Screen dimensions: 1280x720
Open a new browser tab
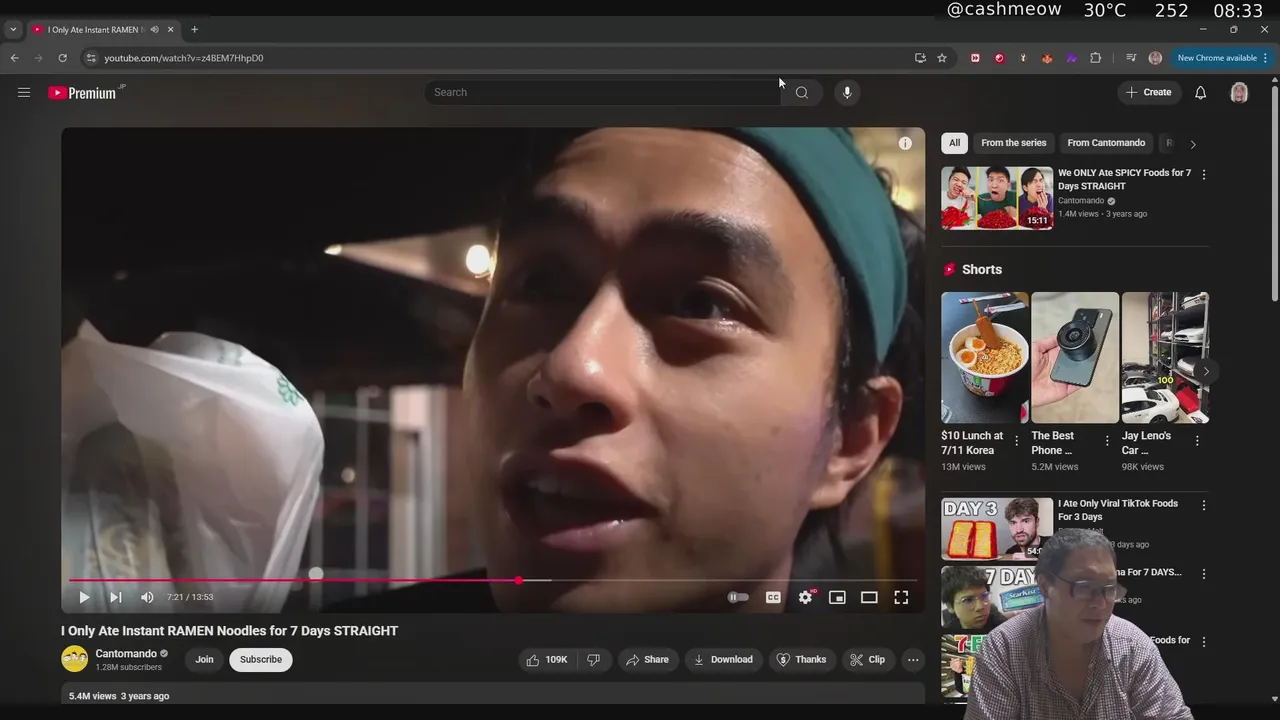[x=194, y=29]
